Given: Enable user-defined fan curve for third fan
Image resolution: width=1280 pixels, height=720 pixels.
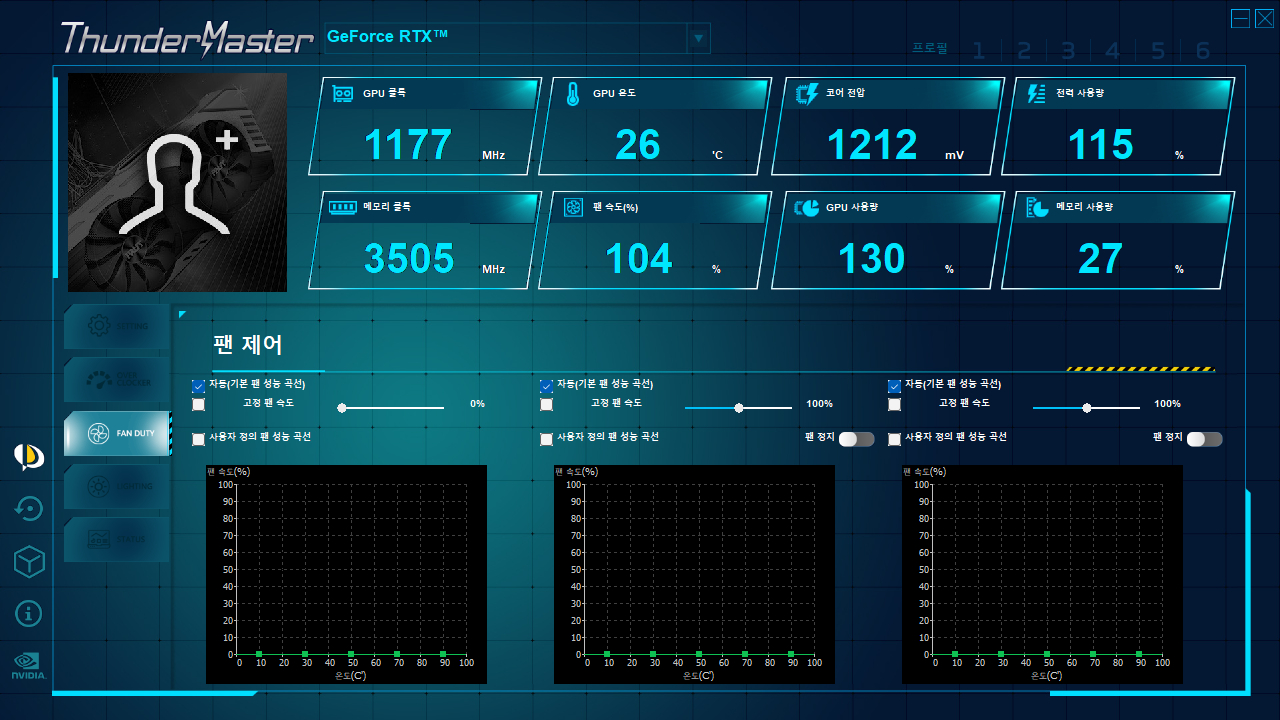Looking at the screenshot, I should click(x=894, y=439).
